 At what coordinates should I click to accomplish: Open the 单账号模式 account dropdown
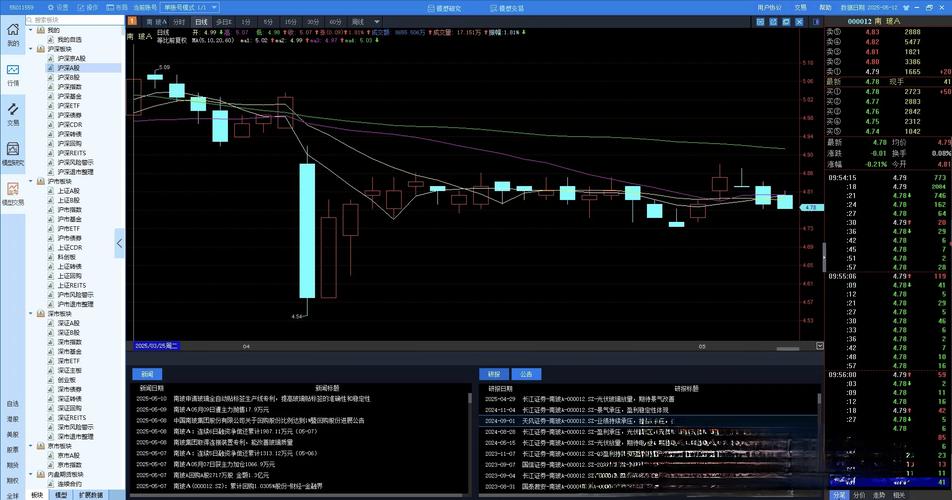(190, 7)
